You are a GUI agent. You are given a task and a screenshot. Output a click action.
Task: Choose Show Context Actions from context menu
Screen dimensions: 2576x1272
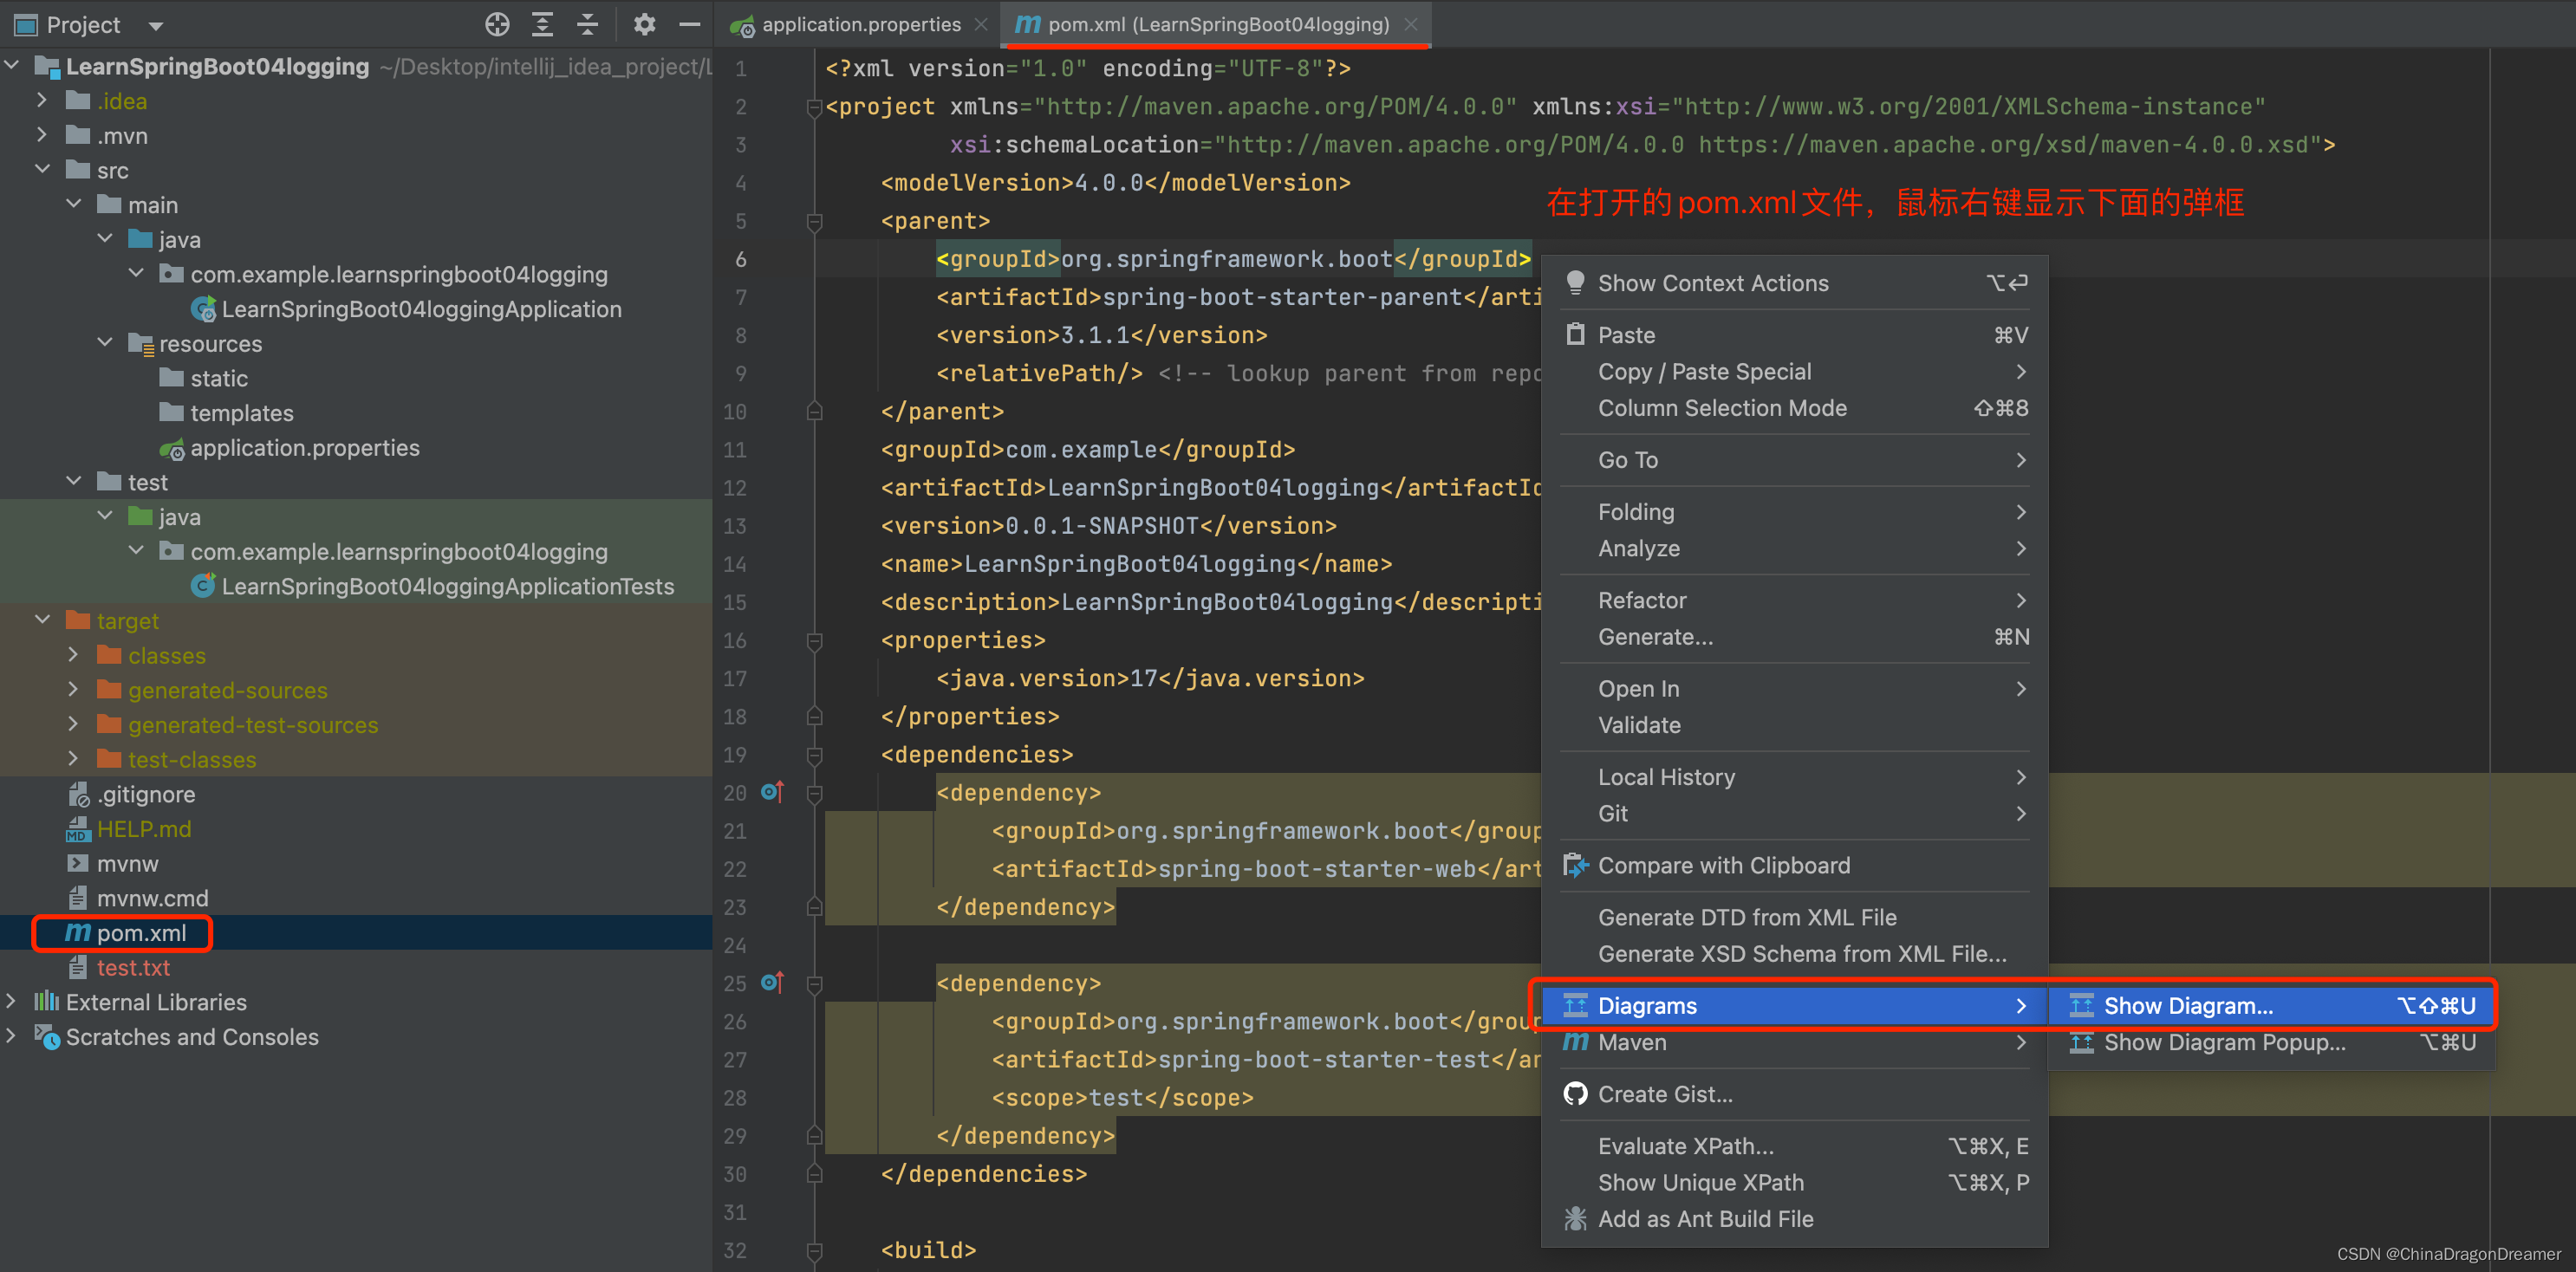pos(1795,283)
